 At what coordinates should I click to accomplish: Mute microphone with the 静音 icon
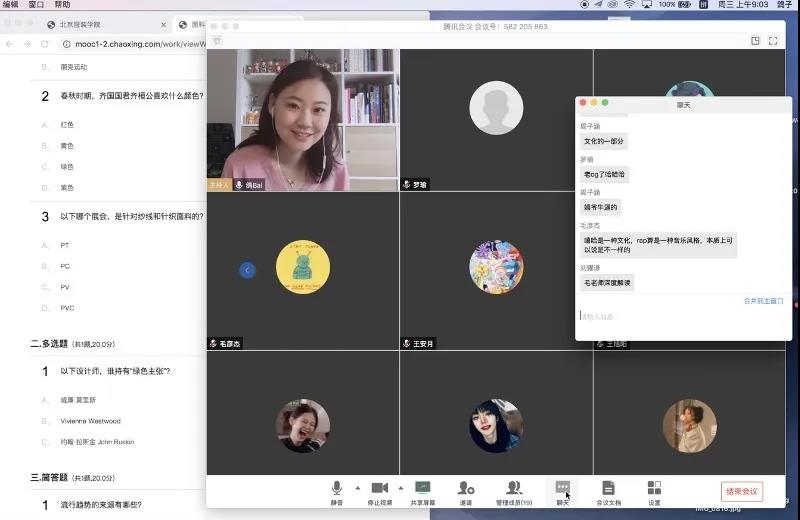[337, 488]
